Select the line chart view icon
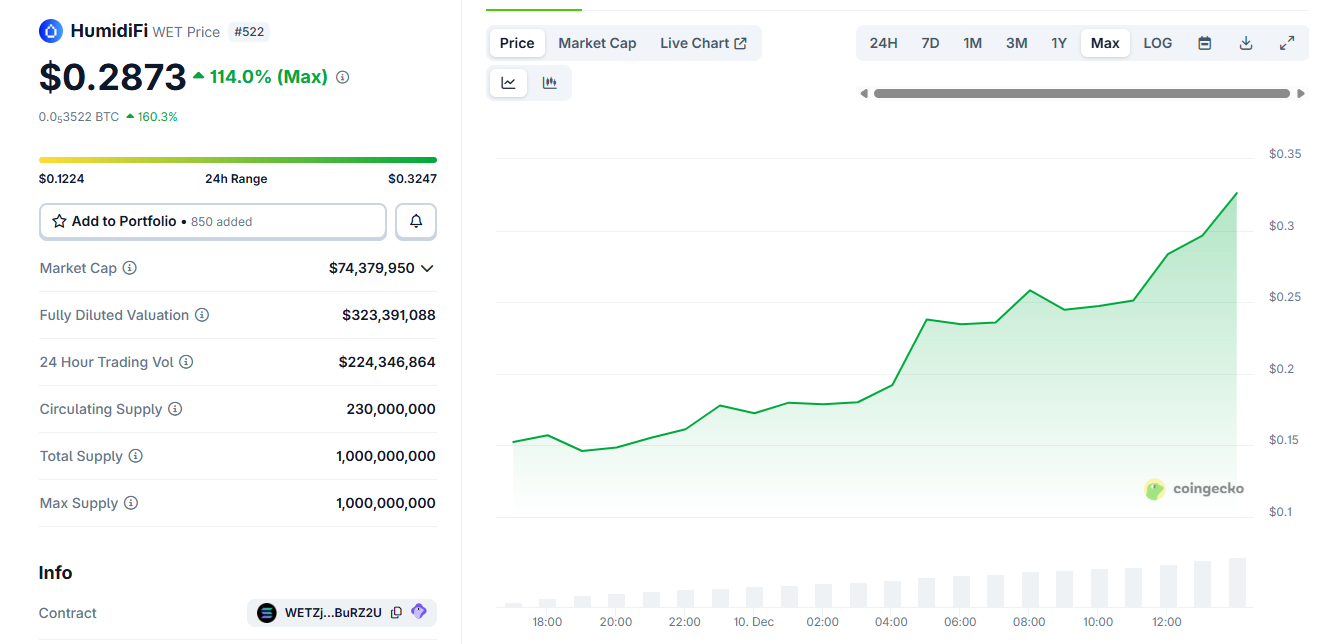Viewport: 1336px width, 644px height. (508, 83)
